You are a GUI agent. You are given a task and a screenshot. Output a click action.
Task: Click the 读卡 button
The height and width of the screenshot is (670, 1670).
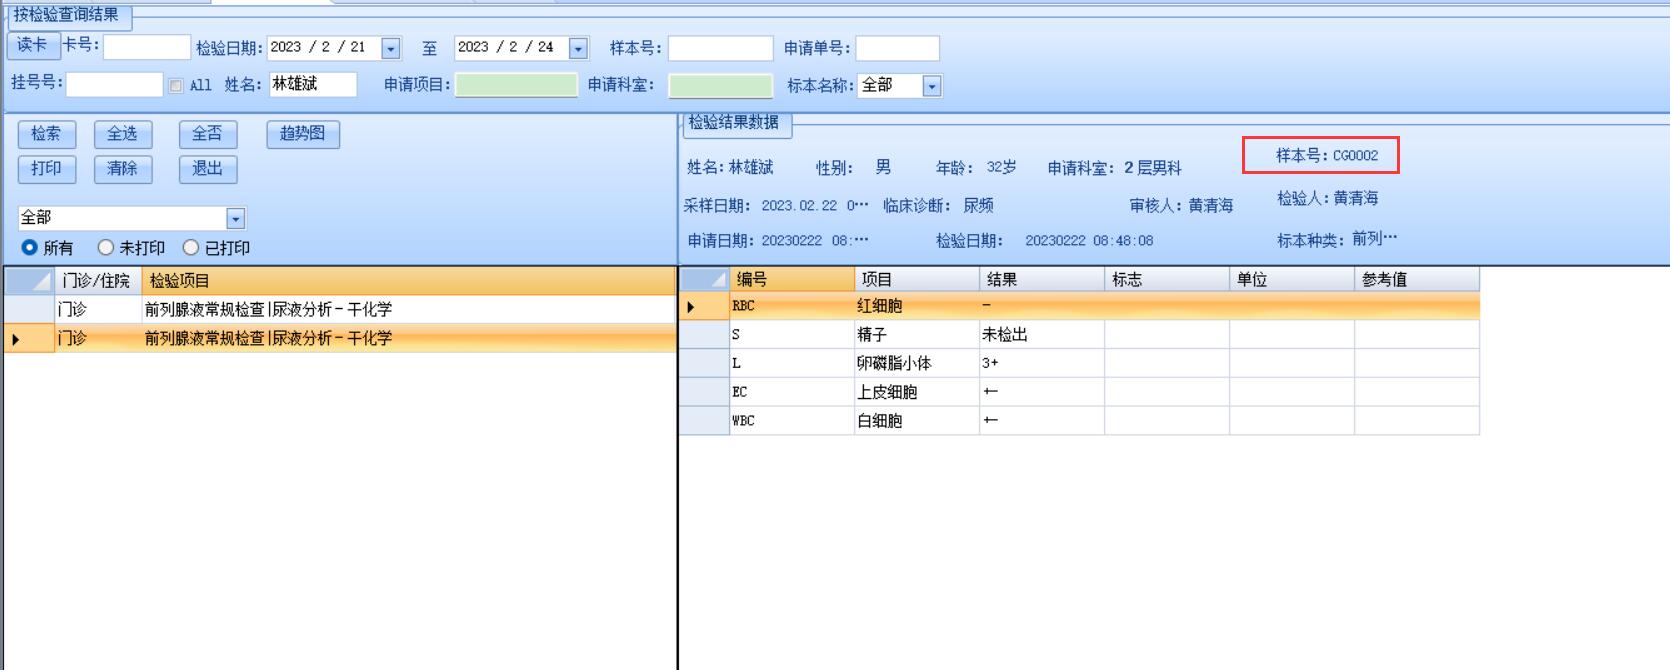(x=33, y=44)
